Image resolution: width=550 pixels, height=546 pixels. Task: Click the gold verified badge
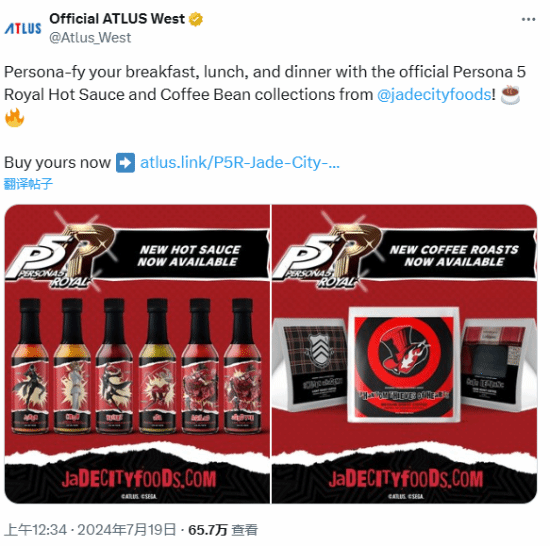click(x=196, y=19)
